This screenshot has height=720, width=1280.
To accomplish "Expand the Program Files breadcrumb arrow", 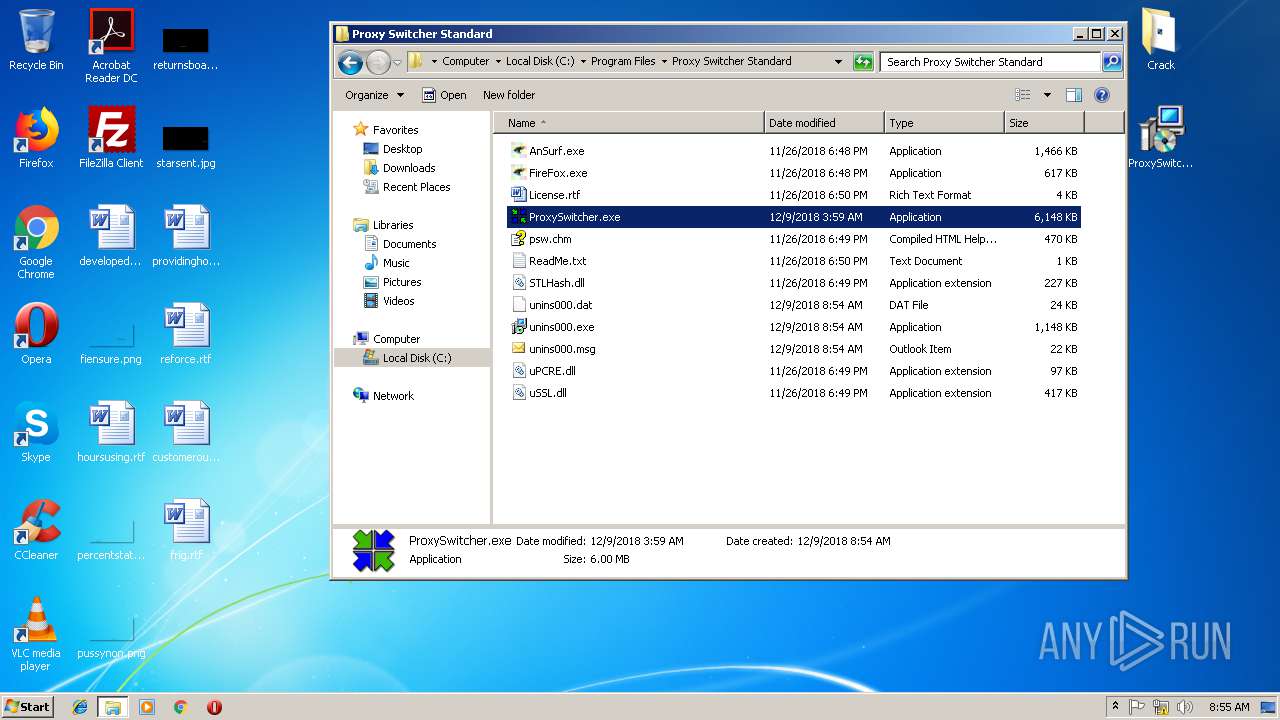I will click(x=663, y=61).
